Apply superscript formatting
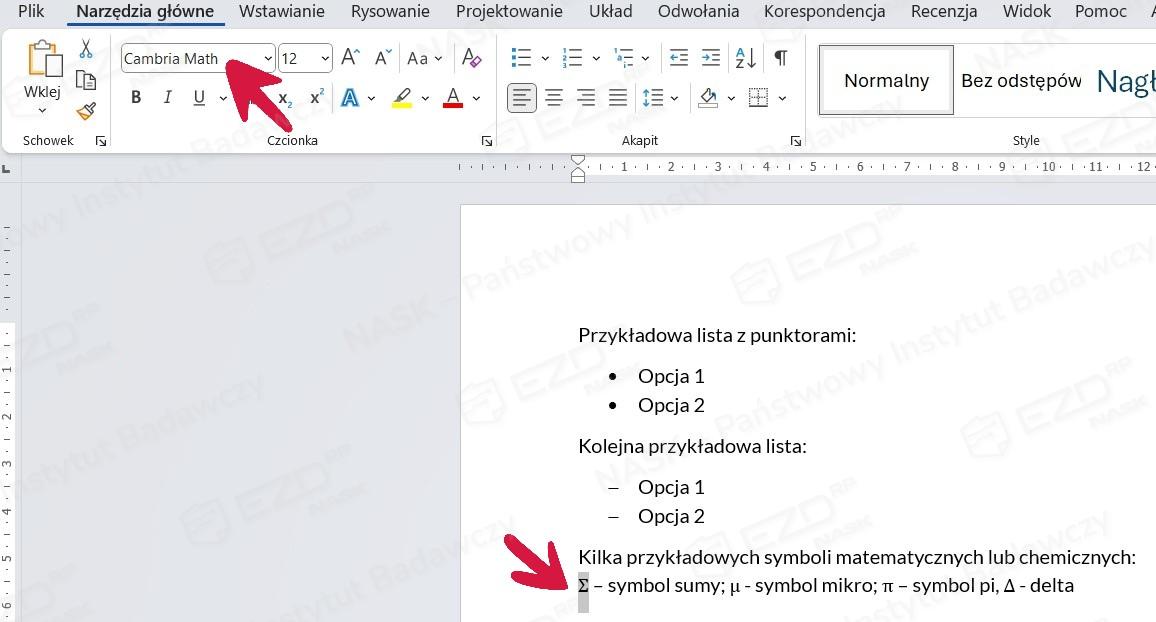1156x622 pixels. (316, 98)
